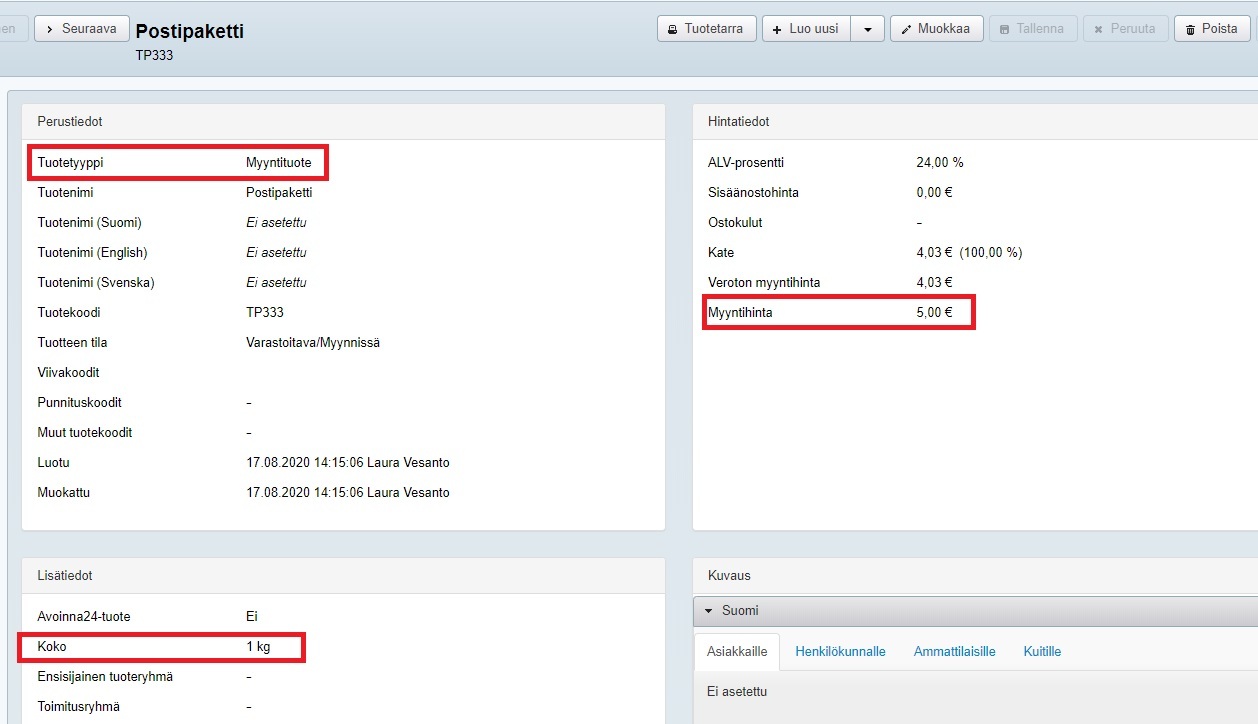Click the Poista delete button
Viewport: 1258px width, 724px height.
tap(1211, 29)
